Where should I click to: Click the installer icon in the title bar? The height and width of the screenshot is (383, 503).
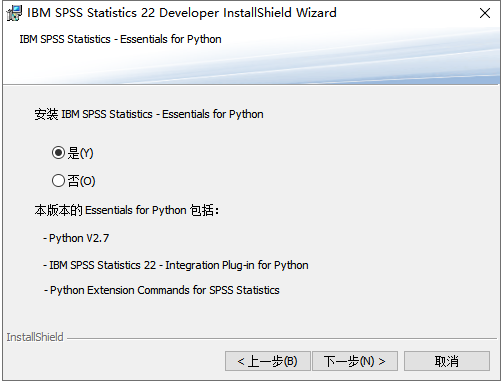click(x=14, y=13)
